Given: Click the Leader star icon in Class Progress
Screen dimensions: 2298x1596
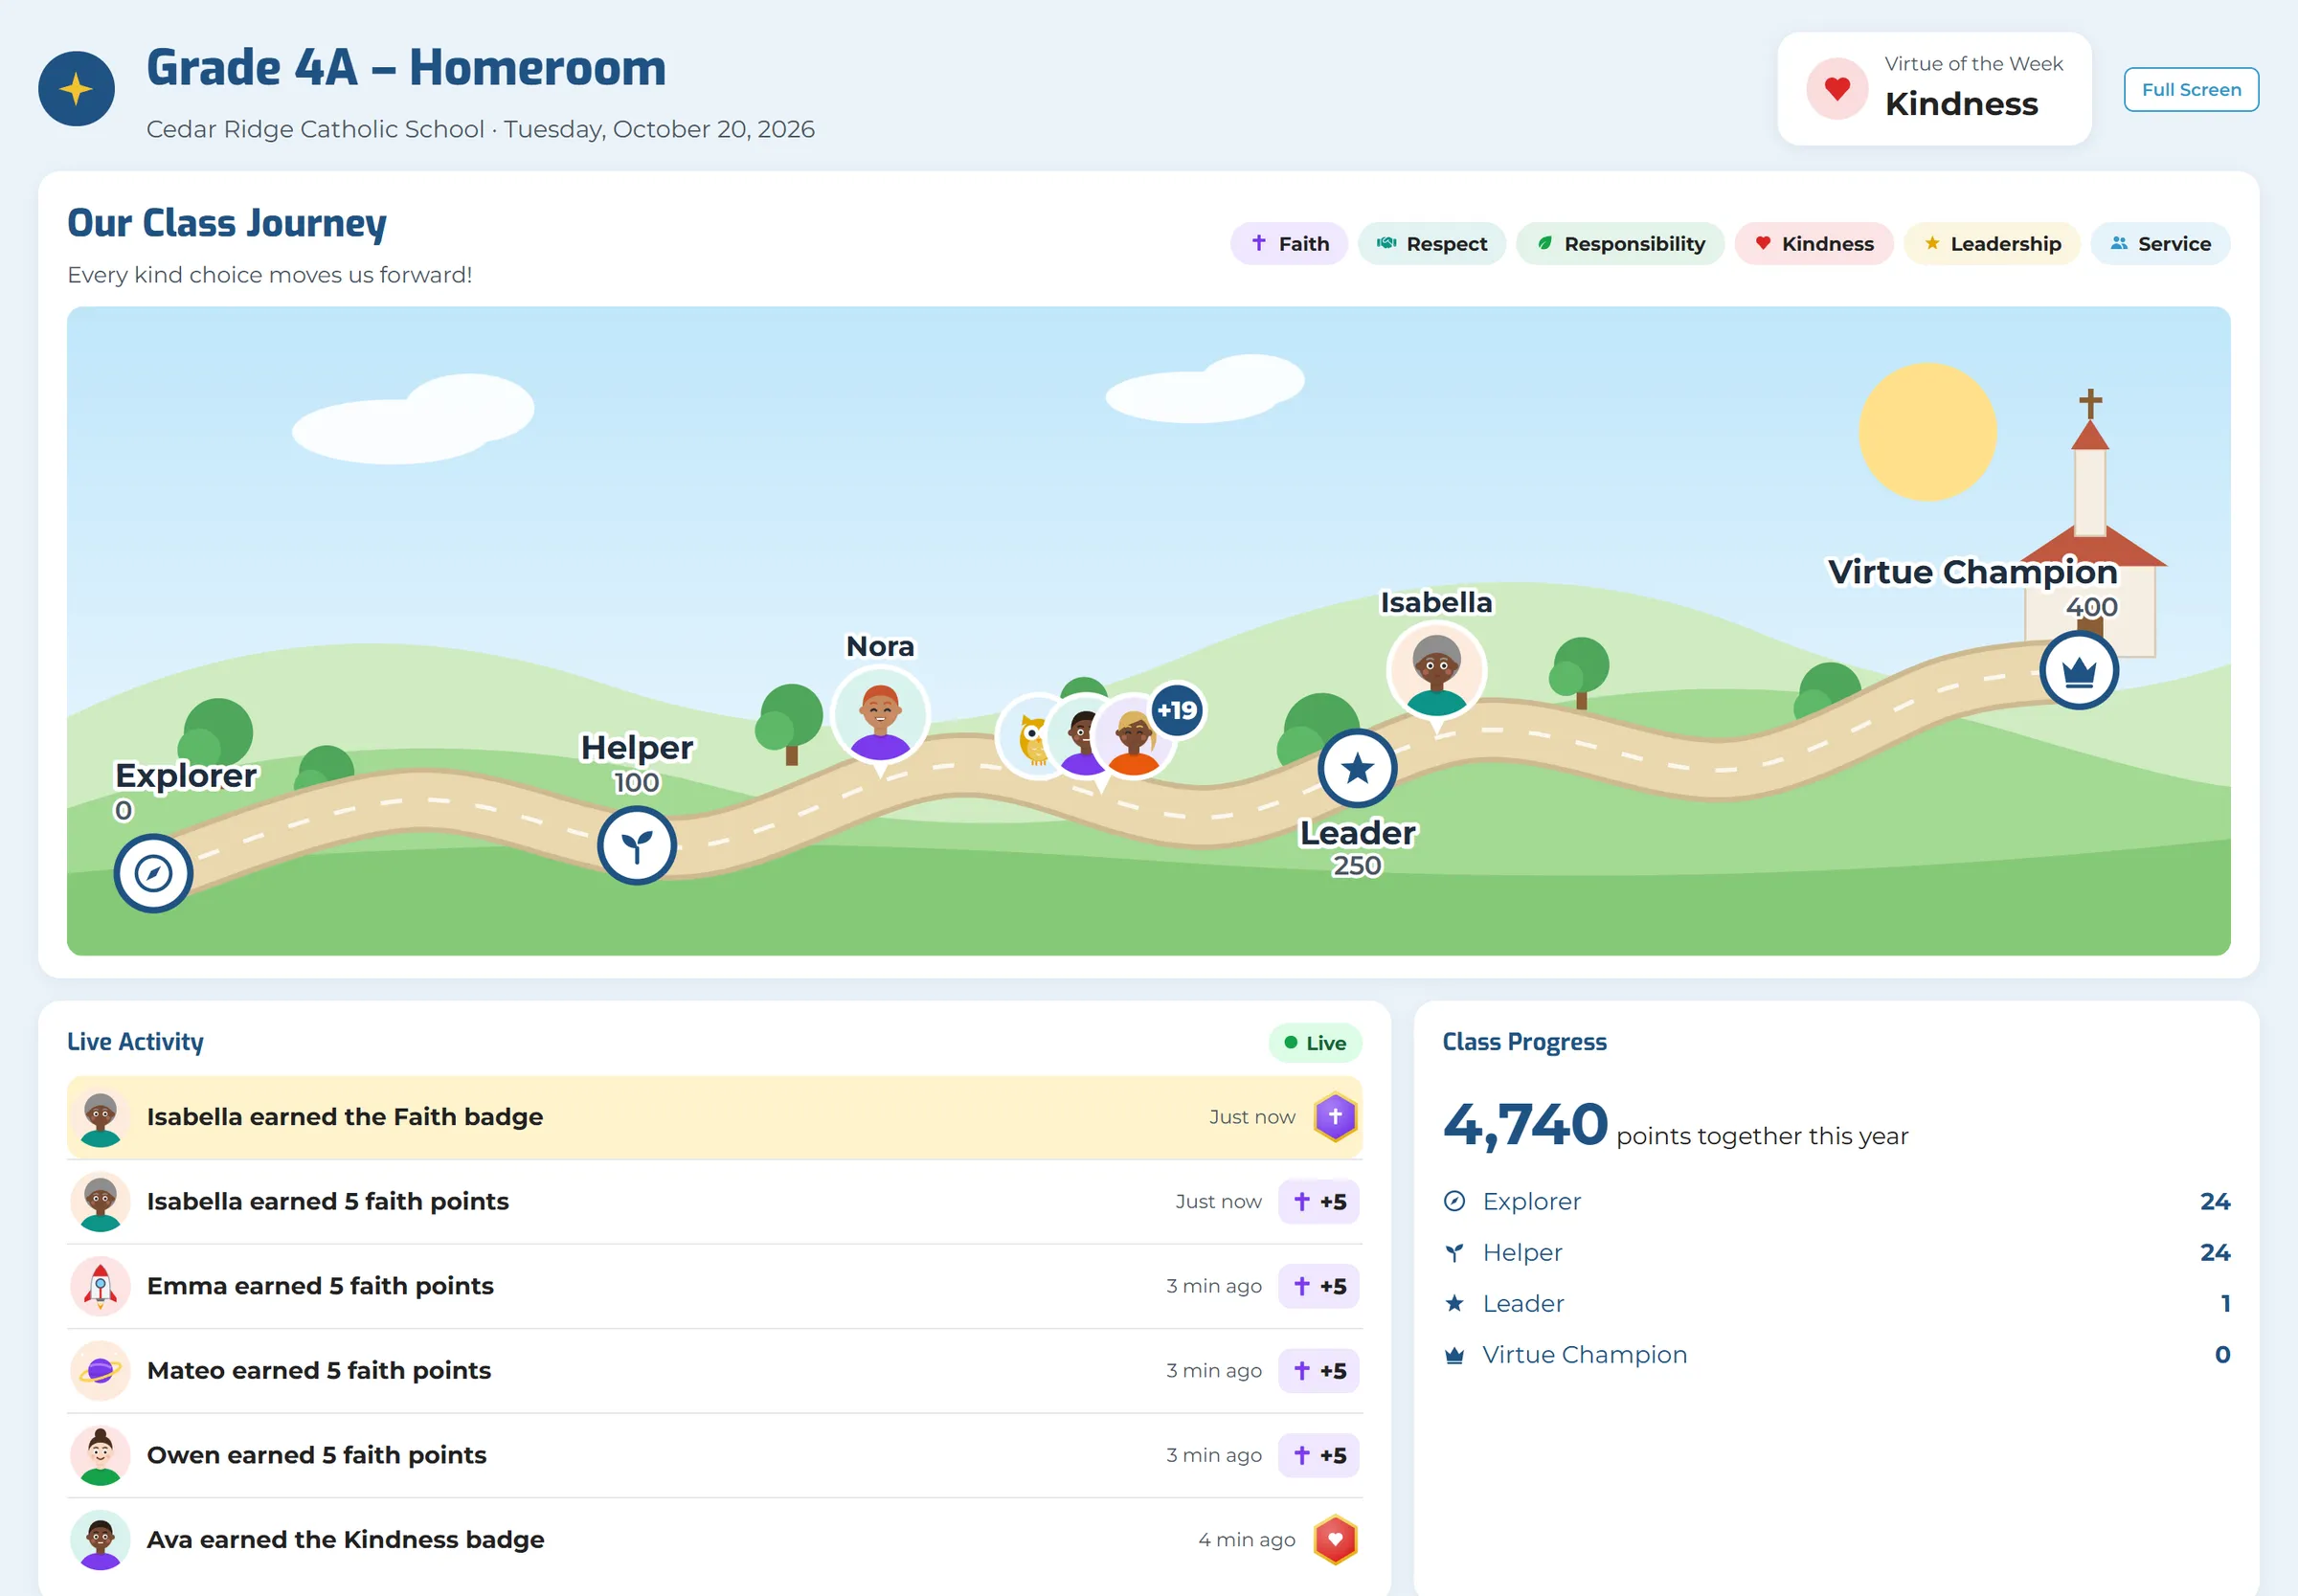Looking at the screenshot, I should pos(1454,1304).
